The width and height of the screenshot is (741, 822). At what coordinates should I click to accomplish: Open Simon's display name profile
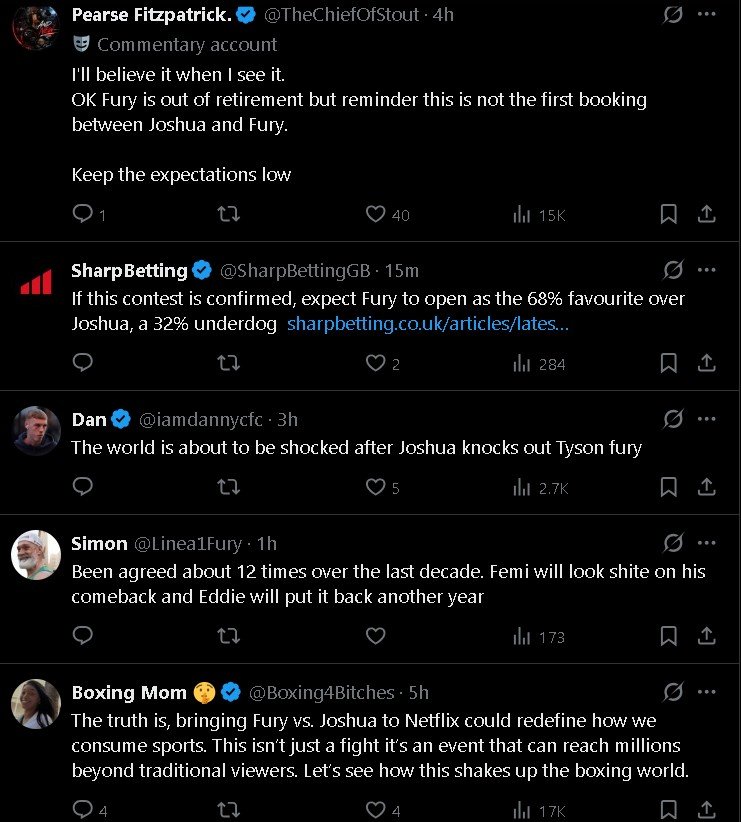click(99, 544)
